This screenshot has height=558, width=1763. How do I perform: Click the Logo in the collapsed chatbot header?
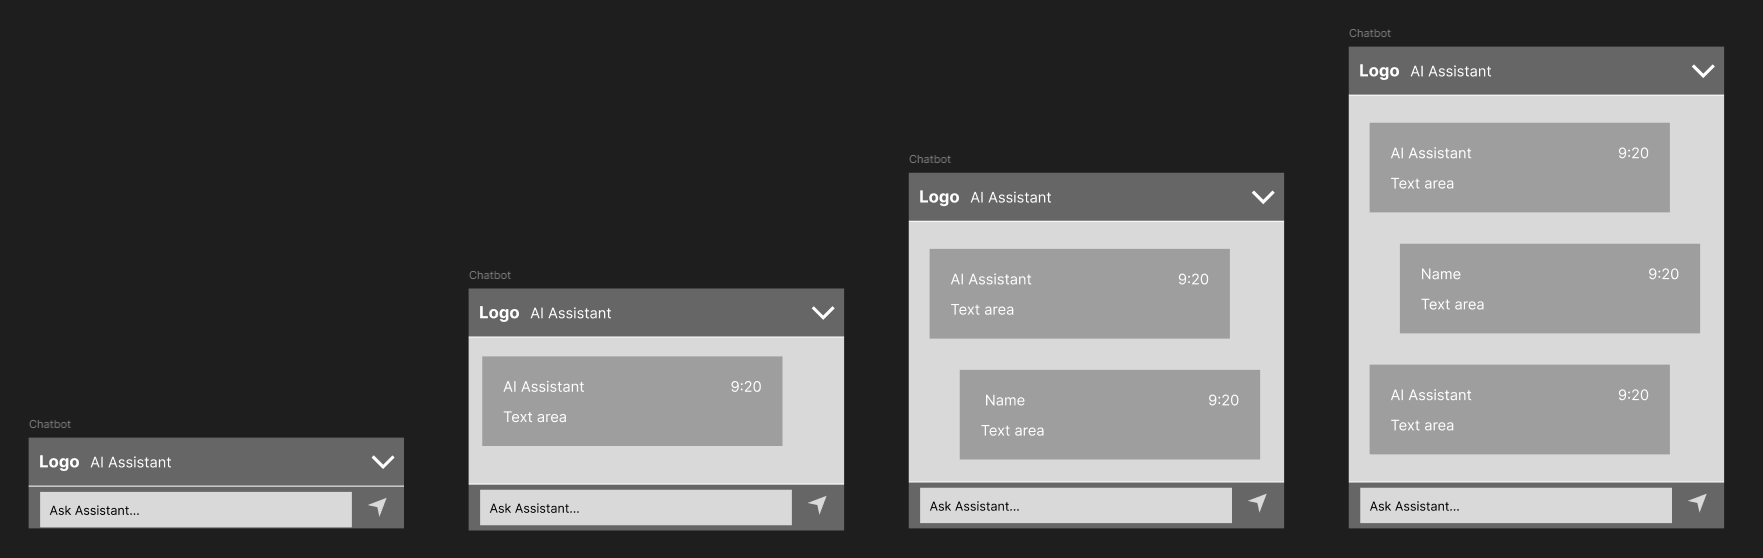click(x=59, y=462)
